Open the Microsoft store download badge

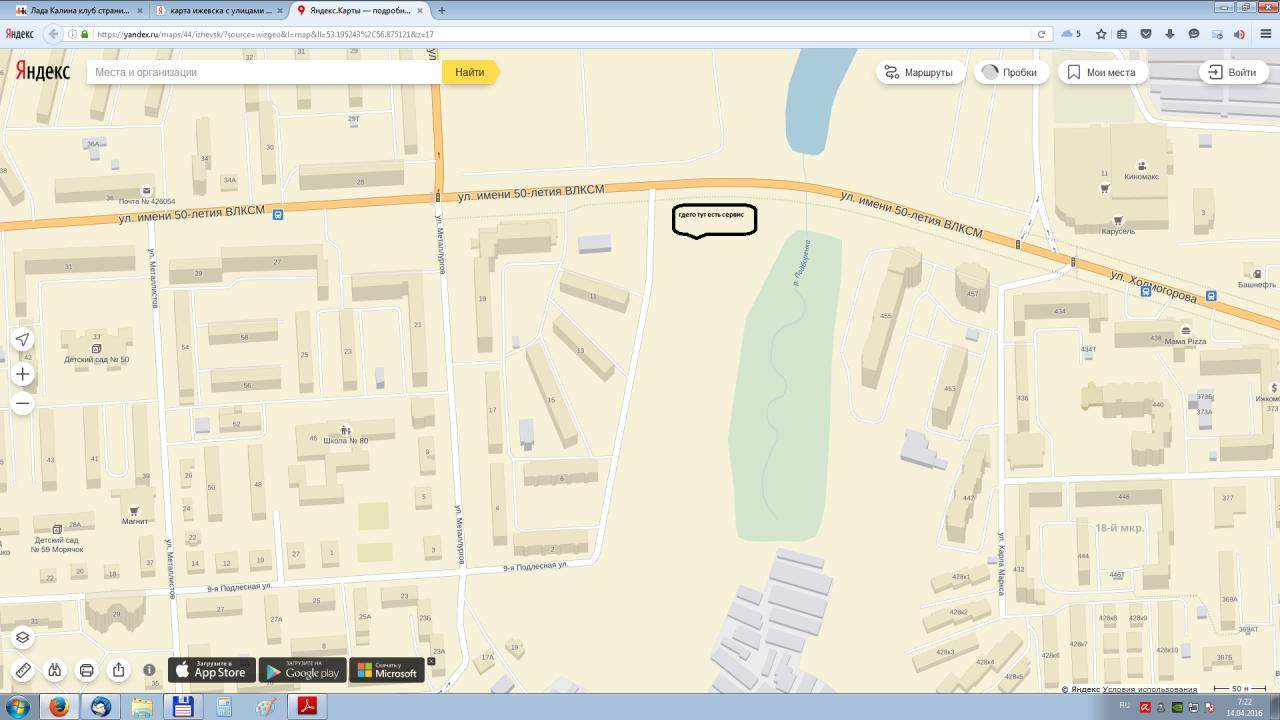point(387,670)
